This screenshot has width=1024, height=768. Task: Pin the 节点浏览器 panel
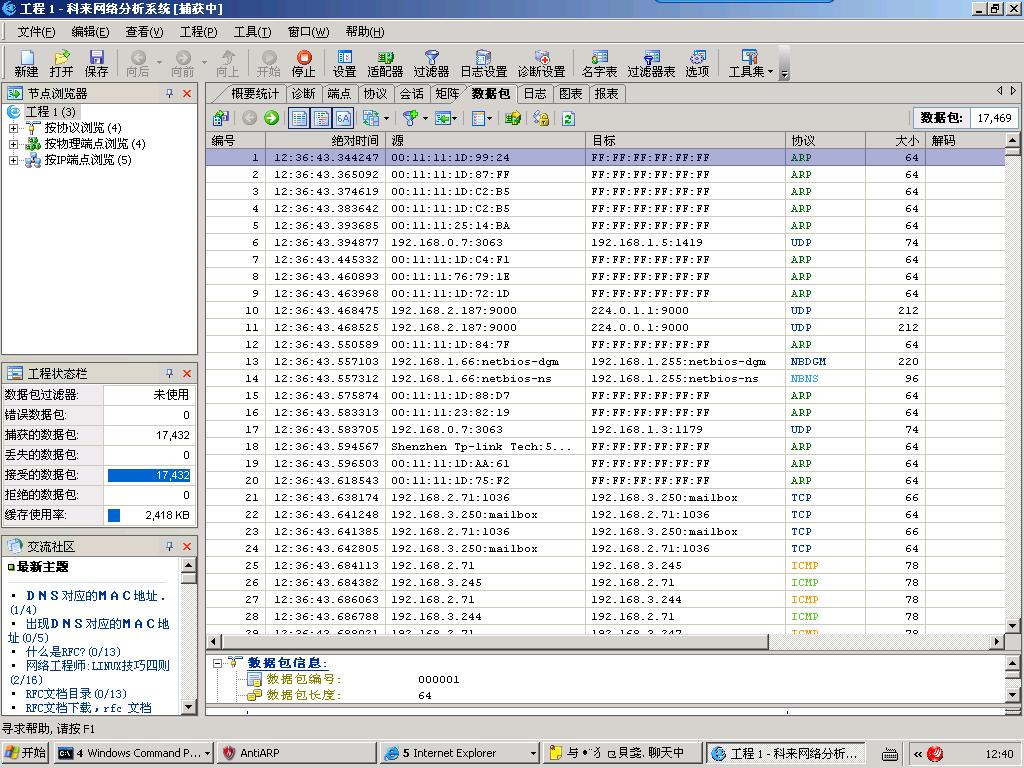169,93
